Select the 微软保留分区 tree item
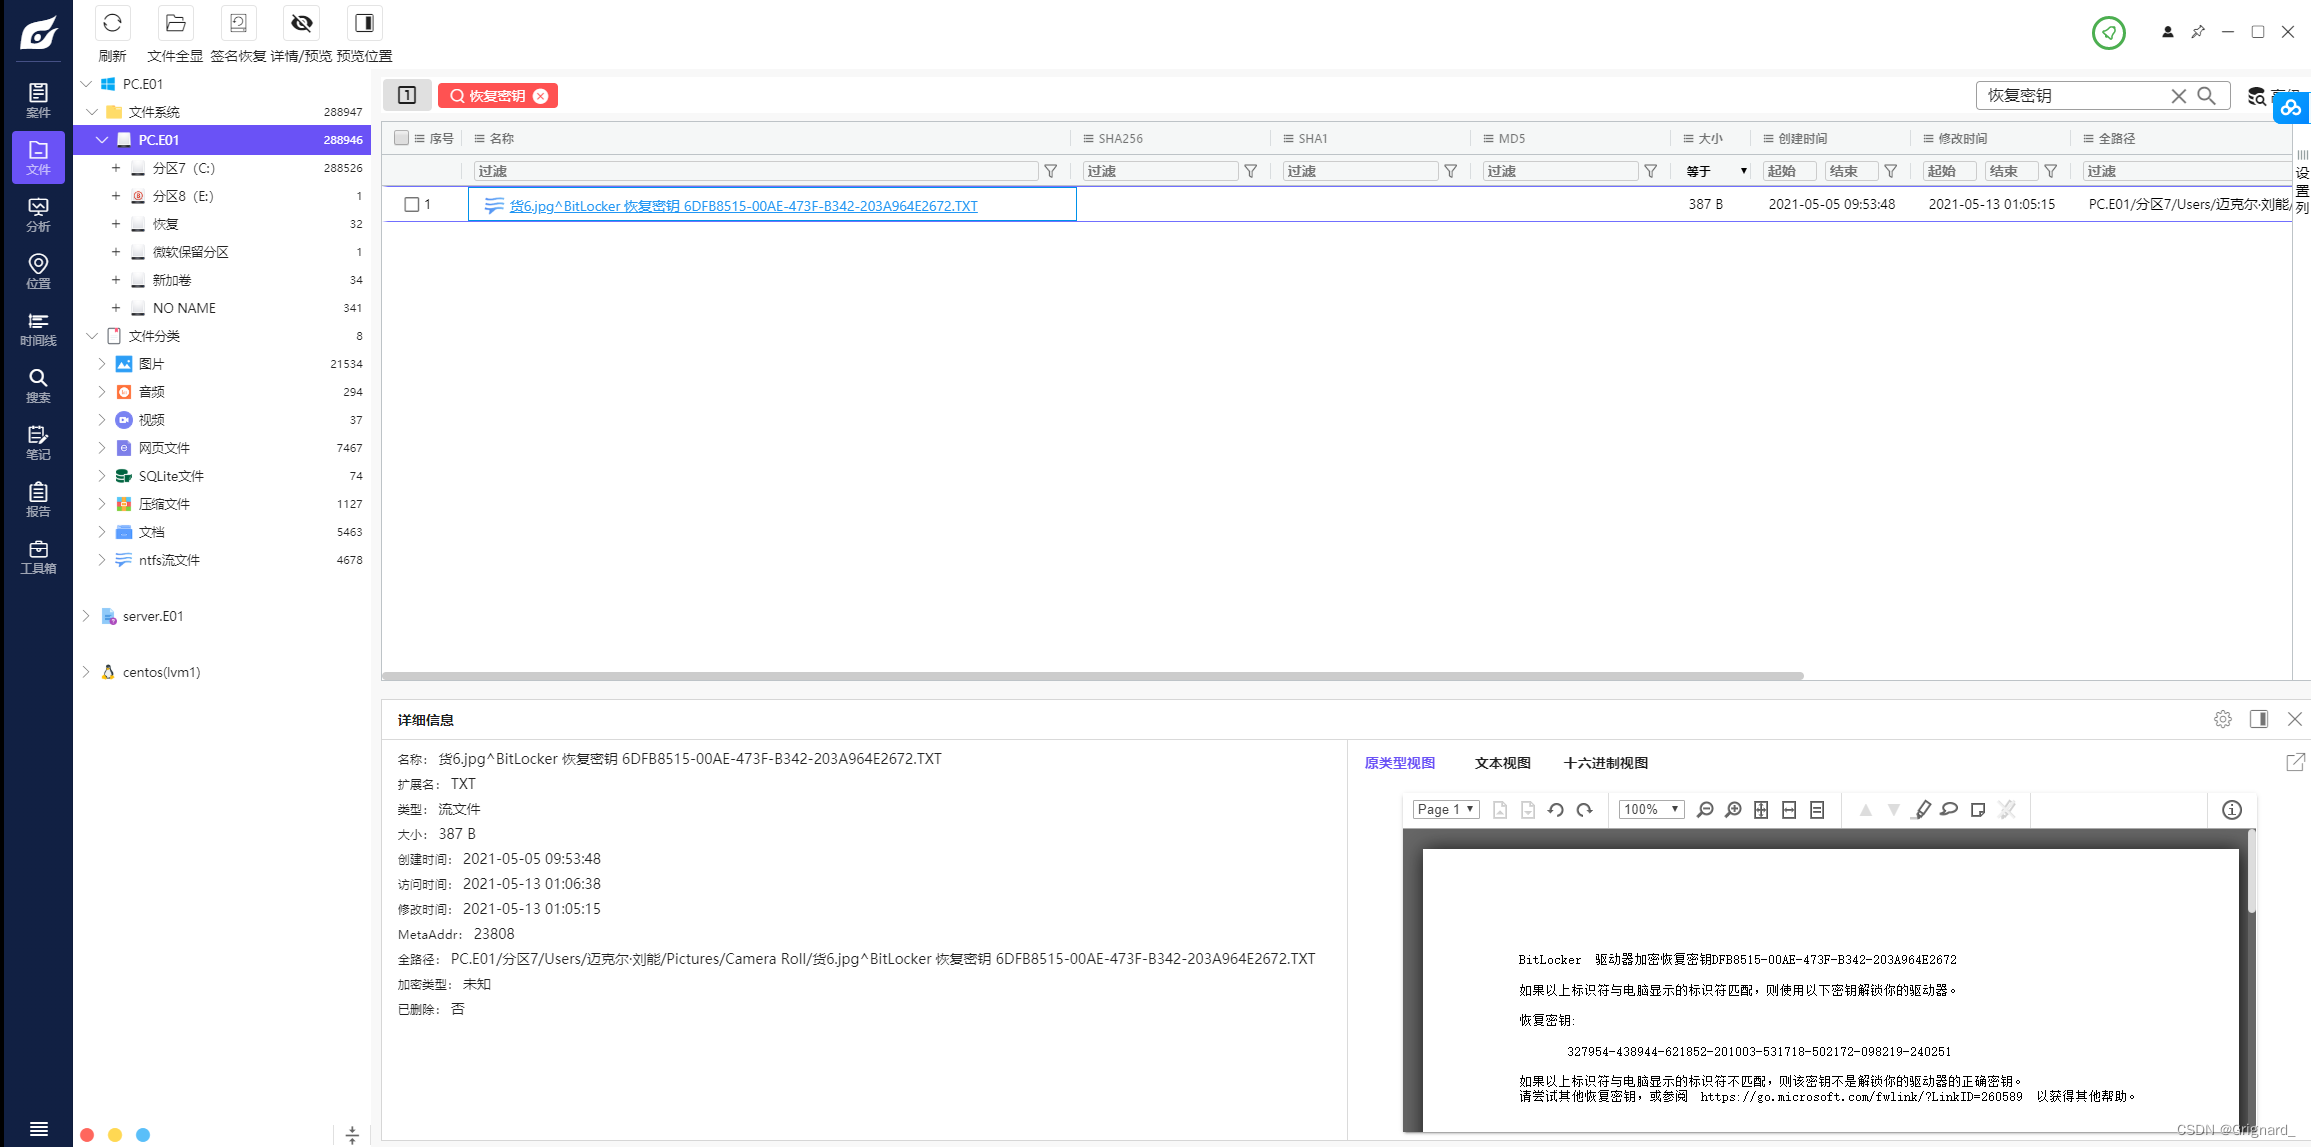 [x=190, y=252]
